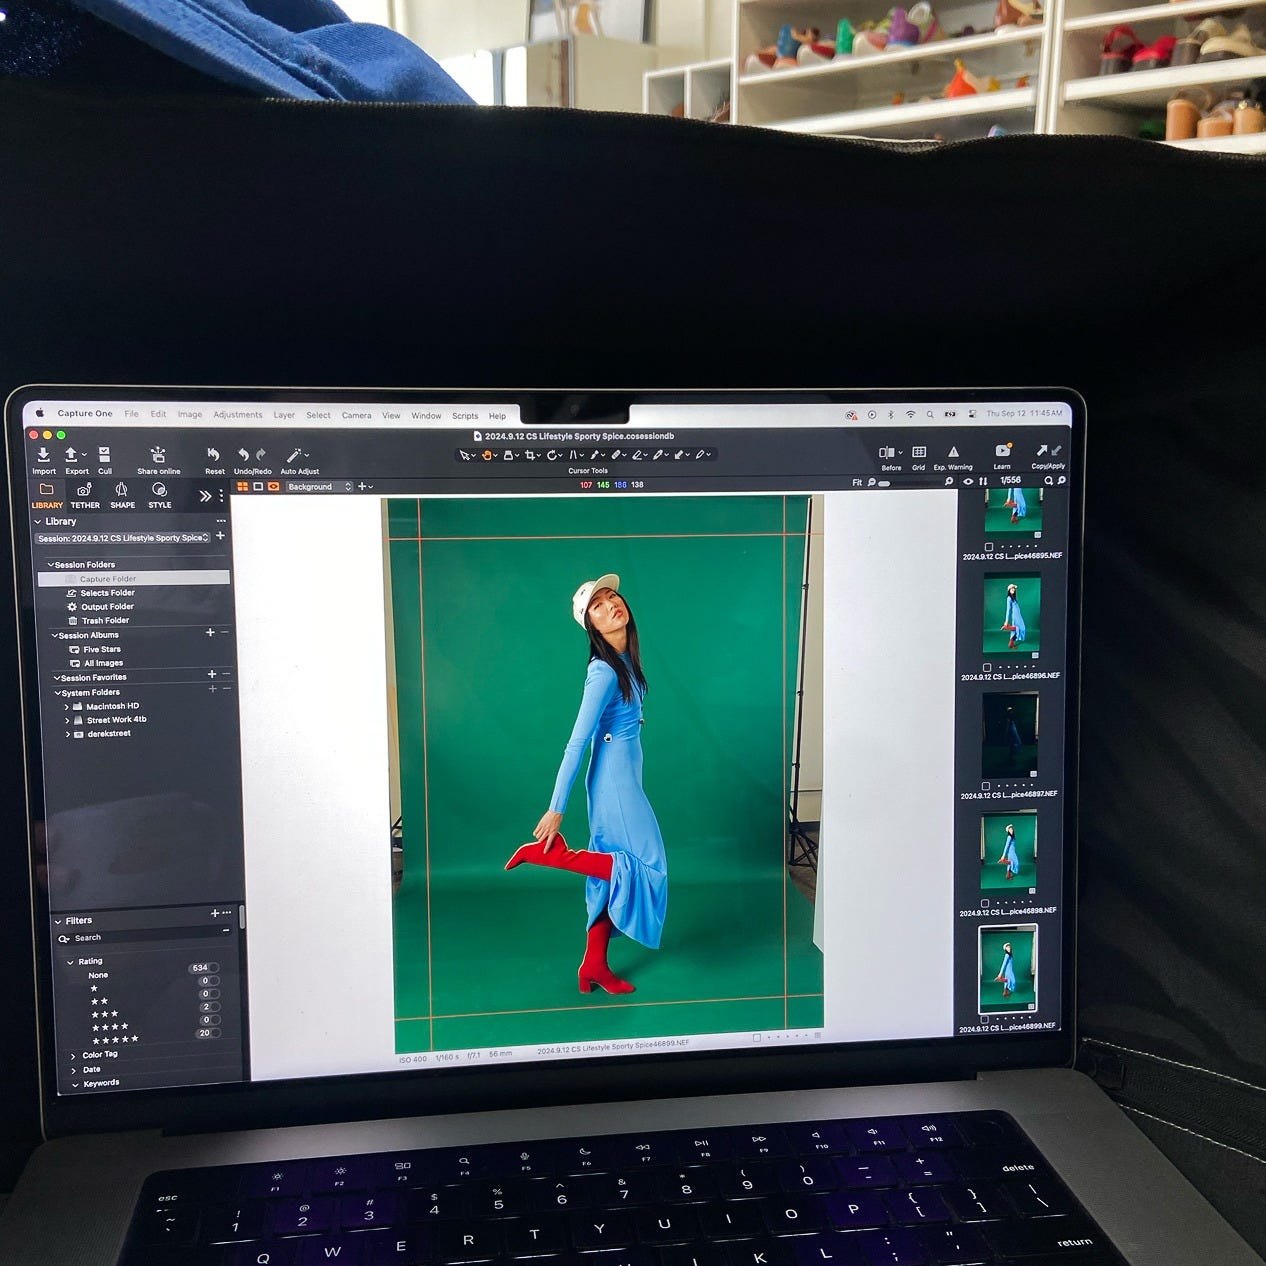Switch viewer to multi-view grid mode
This screenshot has height=1266, width=1266.
pos(242,487)
